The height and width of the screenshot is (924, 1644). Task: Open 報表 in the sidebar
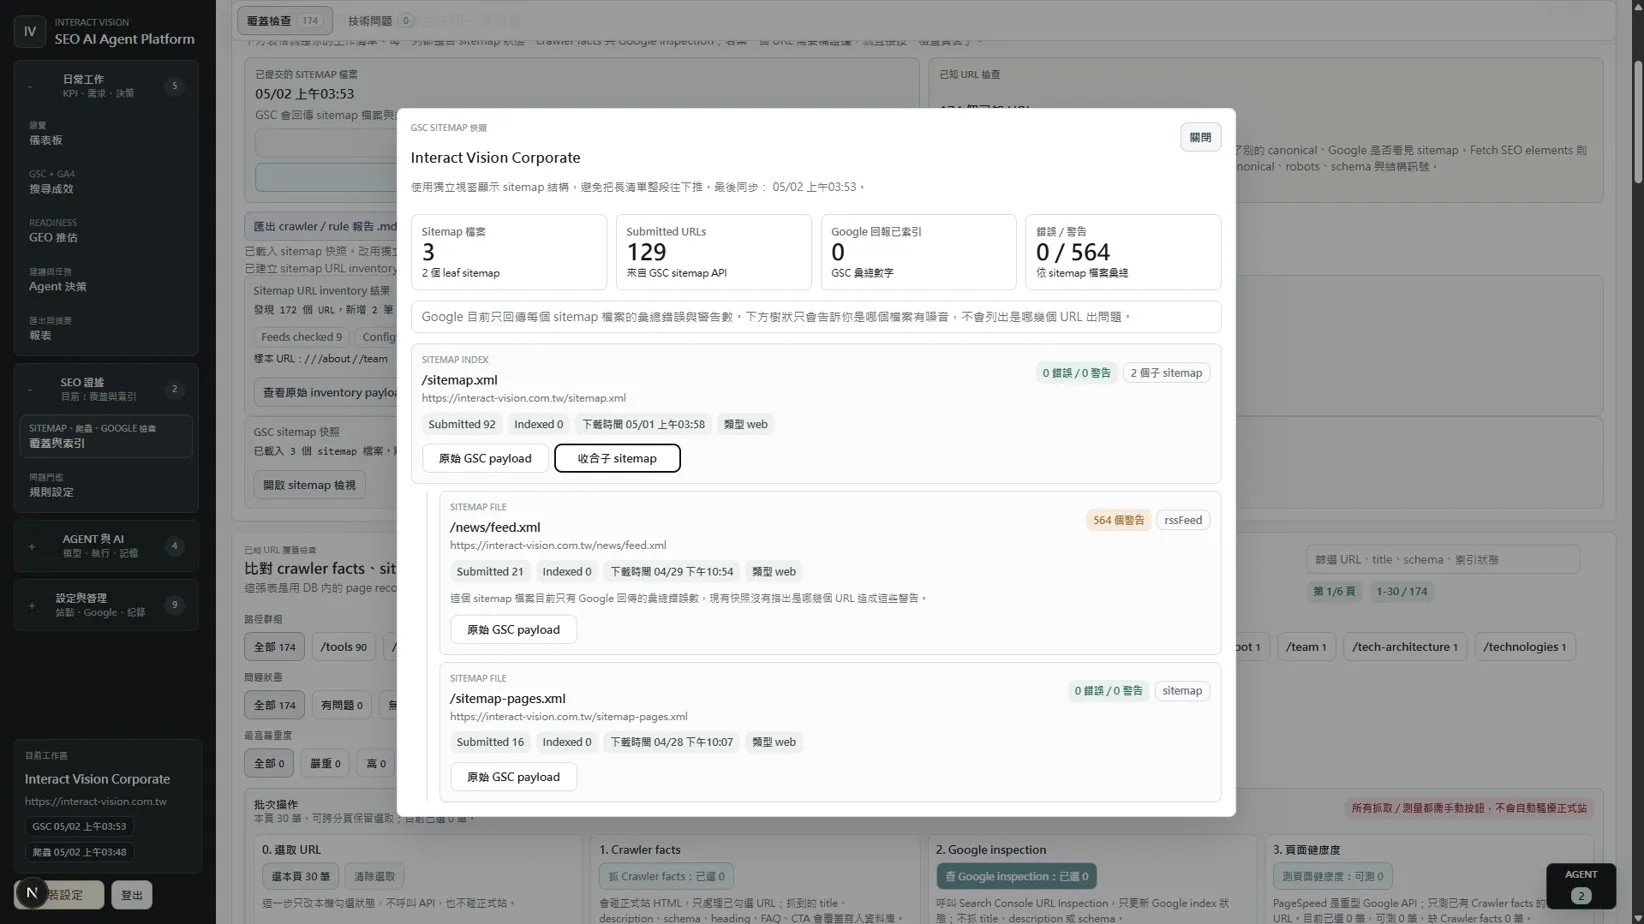106,329
